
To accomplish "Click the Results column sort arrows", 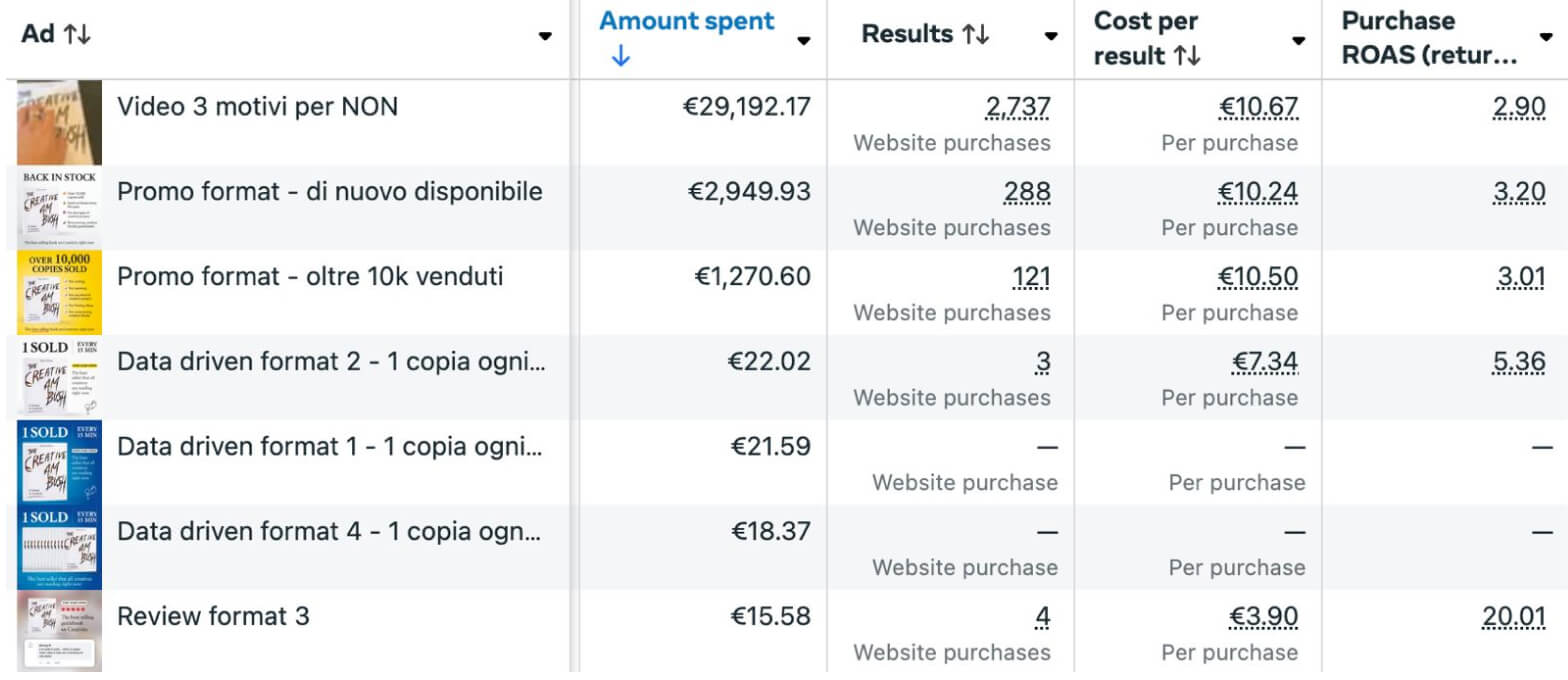I will [975, 34].
